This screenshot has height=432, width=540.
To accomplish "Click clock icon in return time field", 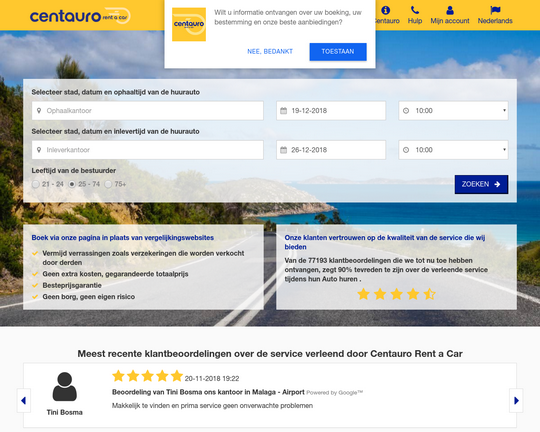I will [406, 150].
